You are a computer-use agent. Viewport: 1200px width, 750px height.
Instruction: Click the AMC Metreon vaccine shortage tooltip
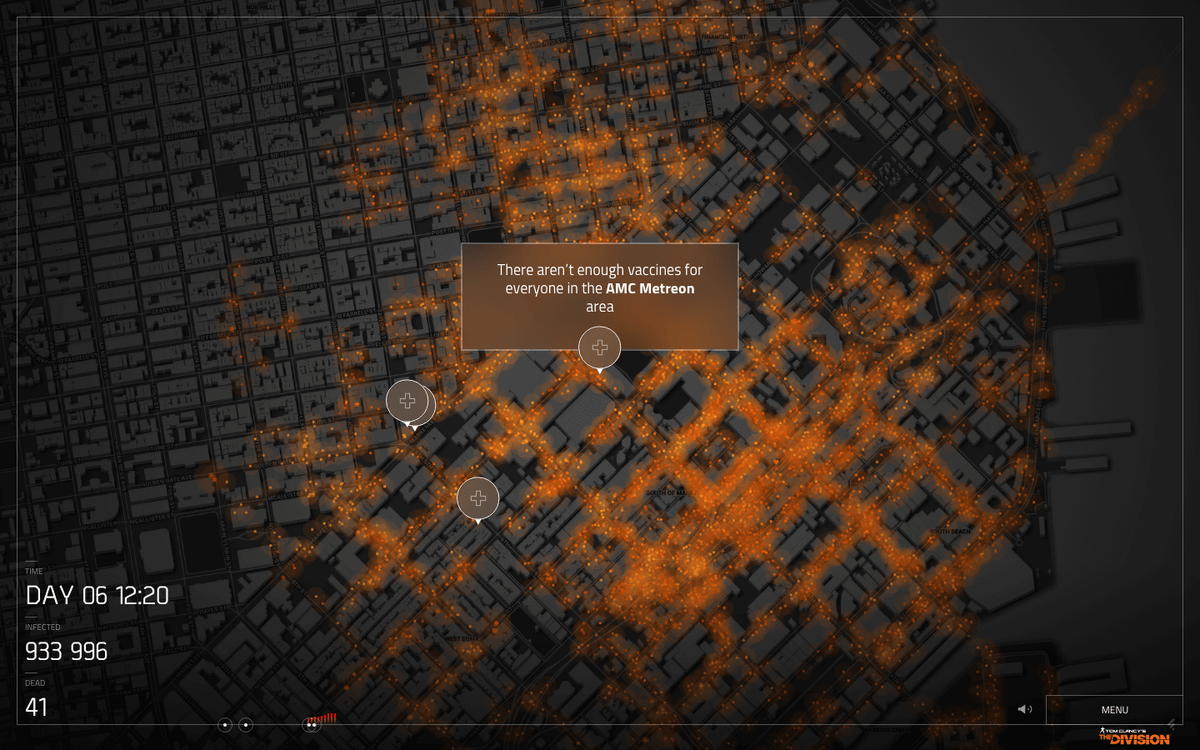point(599,296)
